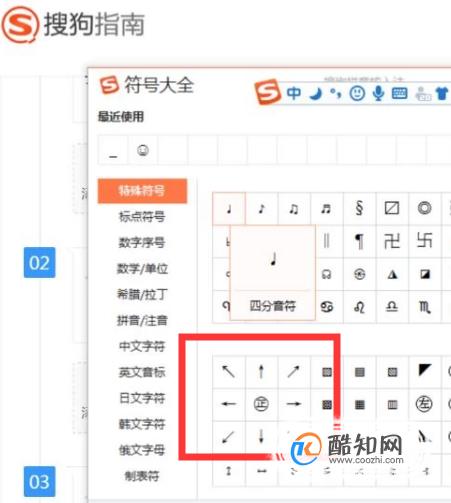Select the beamed notes symbol ♫
This screenshot has width=451, height=503.
294,209
